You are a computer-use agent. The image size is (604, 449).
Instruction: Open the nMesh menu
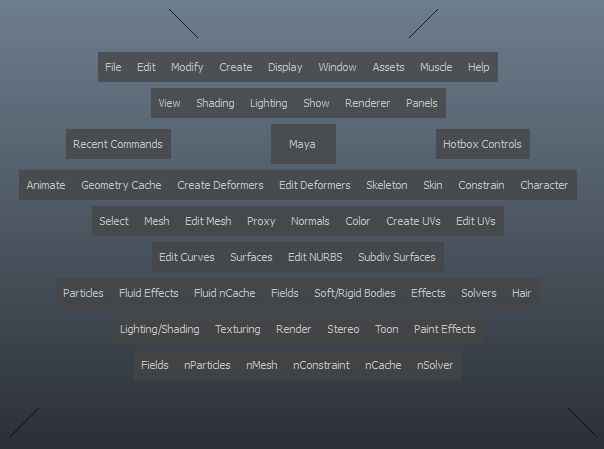coord(262,365)
